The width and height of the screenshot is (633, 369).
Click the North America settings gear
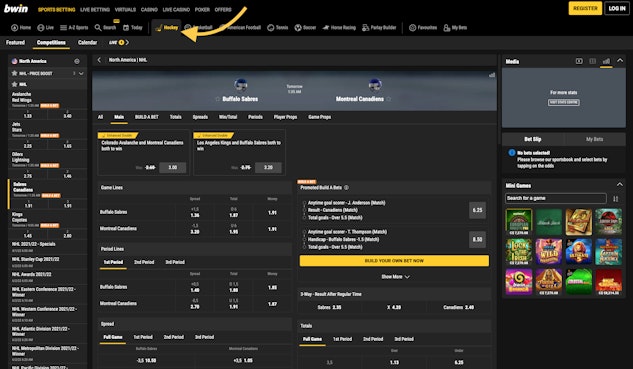point(77,61)
